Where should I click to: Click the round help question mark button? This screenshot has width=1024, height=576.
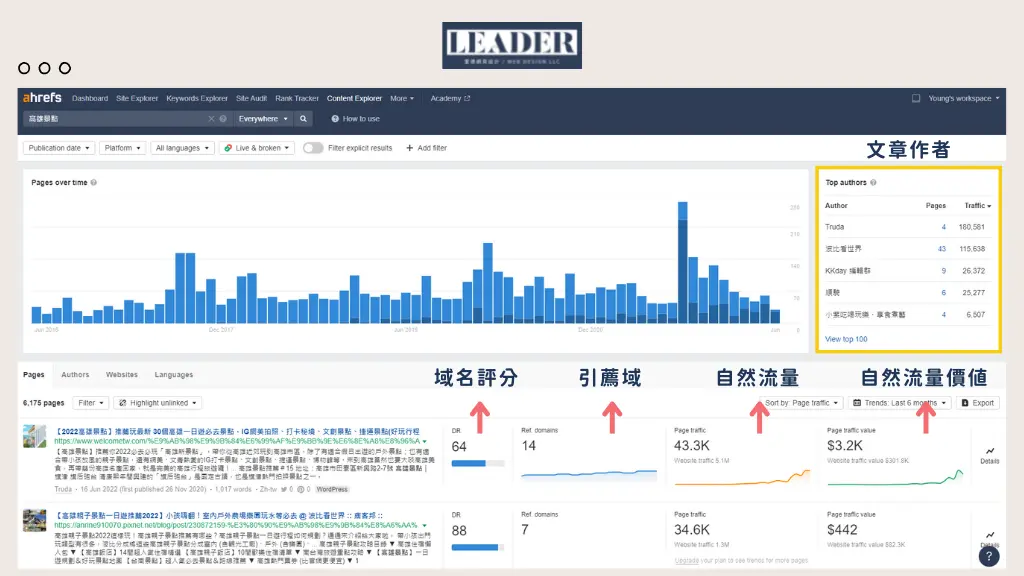989,557
